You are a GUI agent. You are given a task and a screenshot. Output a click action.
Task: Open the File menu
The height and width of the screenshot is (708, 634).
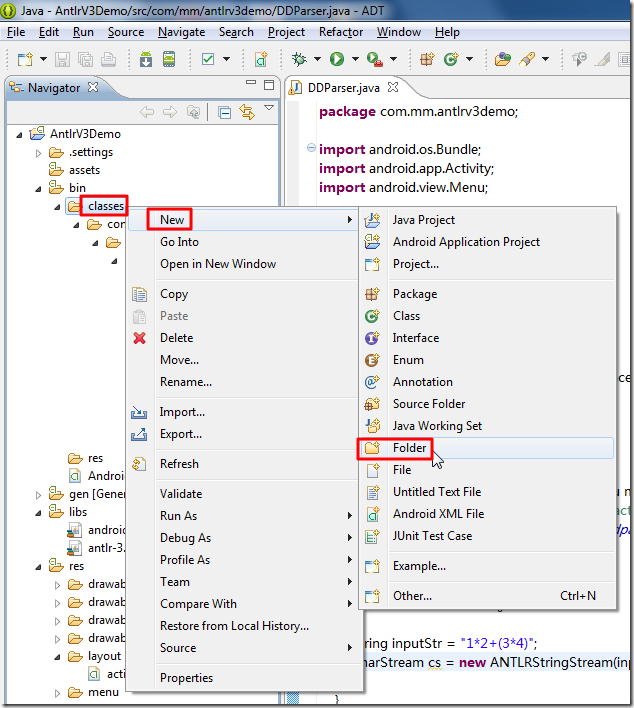point(16,32)
